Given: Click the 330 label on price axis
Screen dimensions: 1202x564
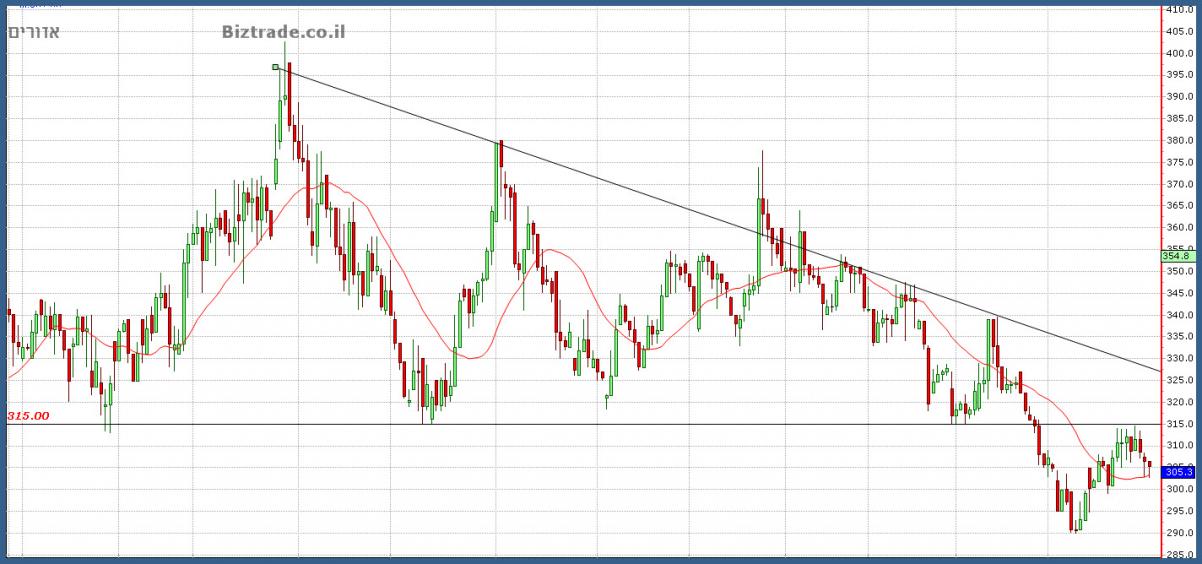Looking at the screenshot, I should (x=1176, y=358).
